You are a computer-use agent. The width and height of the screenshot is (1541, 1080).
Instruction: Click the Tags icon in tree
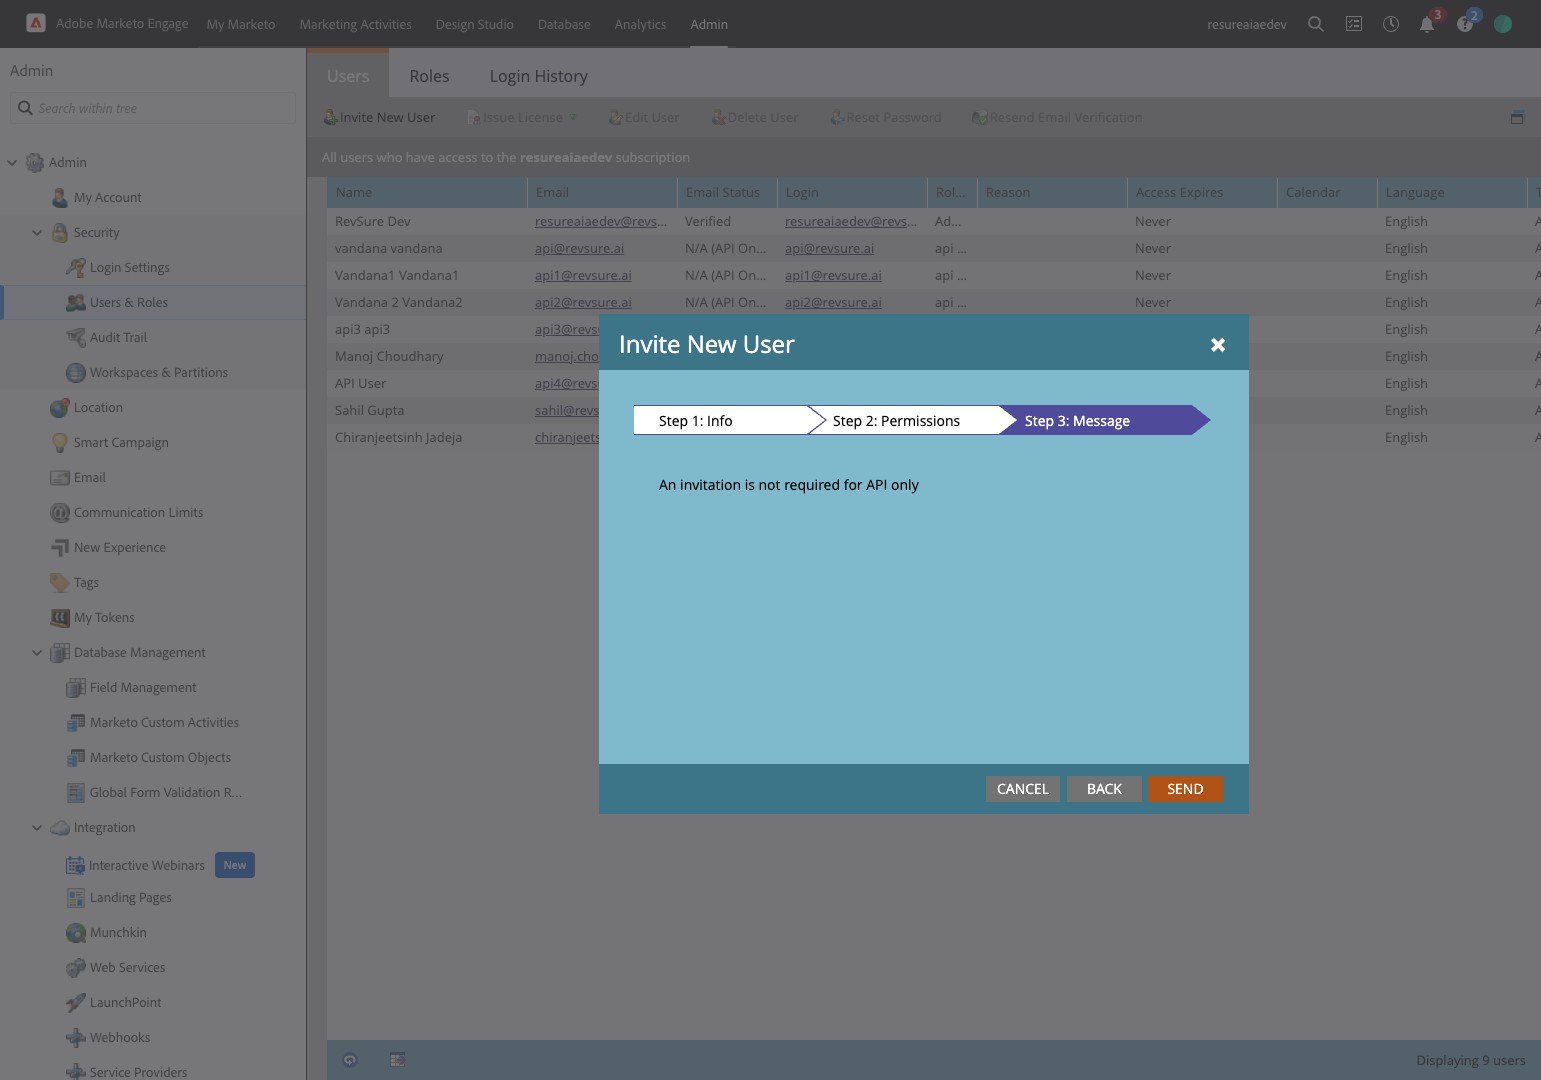pos(60,582)
